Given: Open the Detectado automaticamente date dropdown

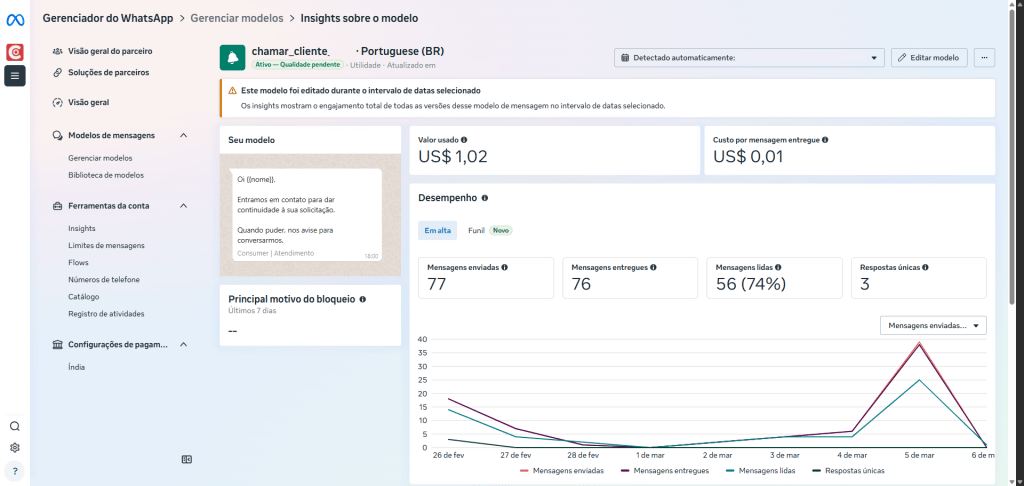Looking at the screenshot, I should 749,58.
